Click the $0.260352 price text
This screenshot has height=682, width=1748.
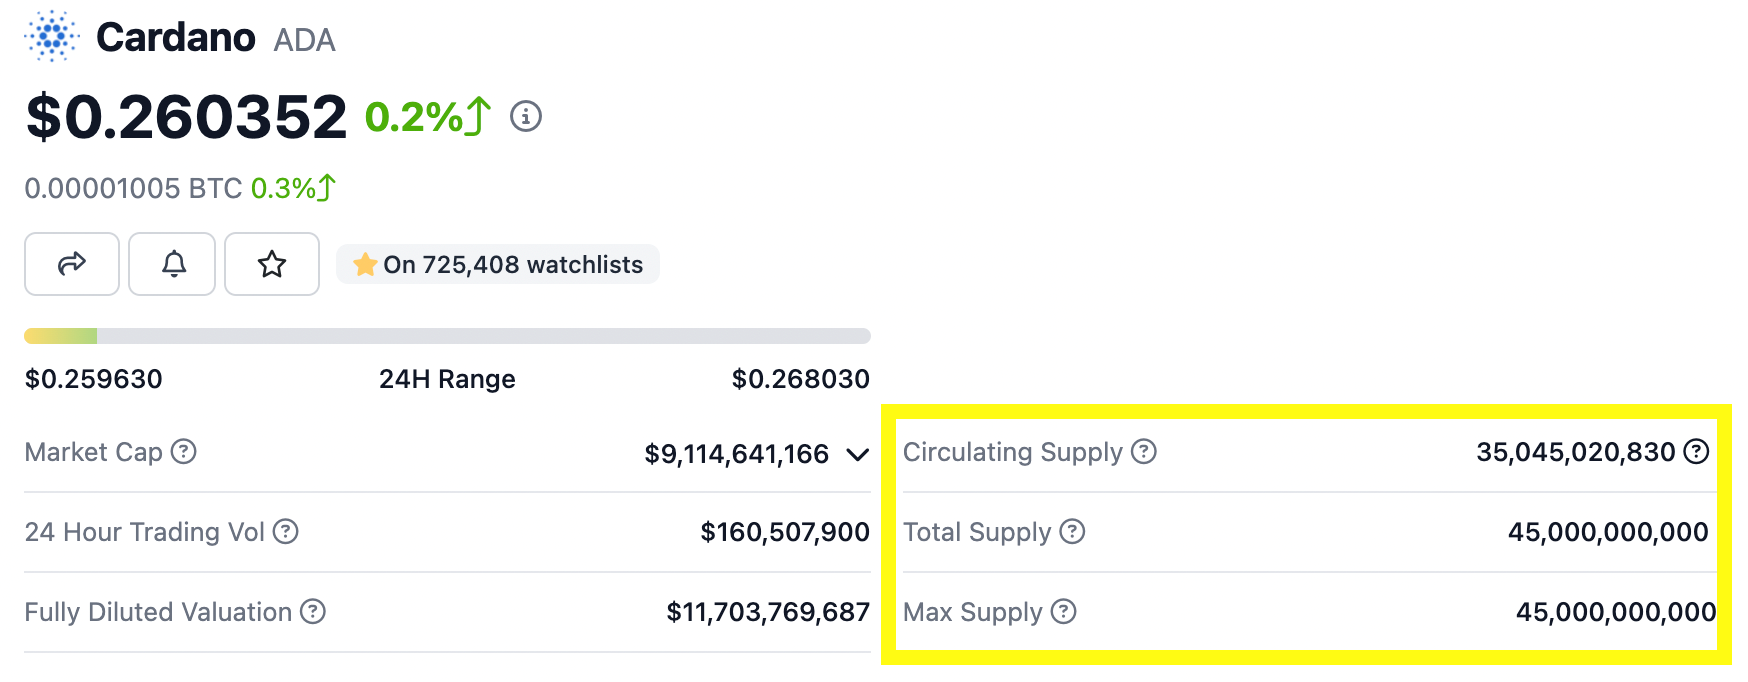click(x=186, y=117)
